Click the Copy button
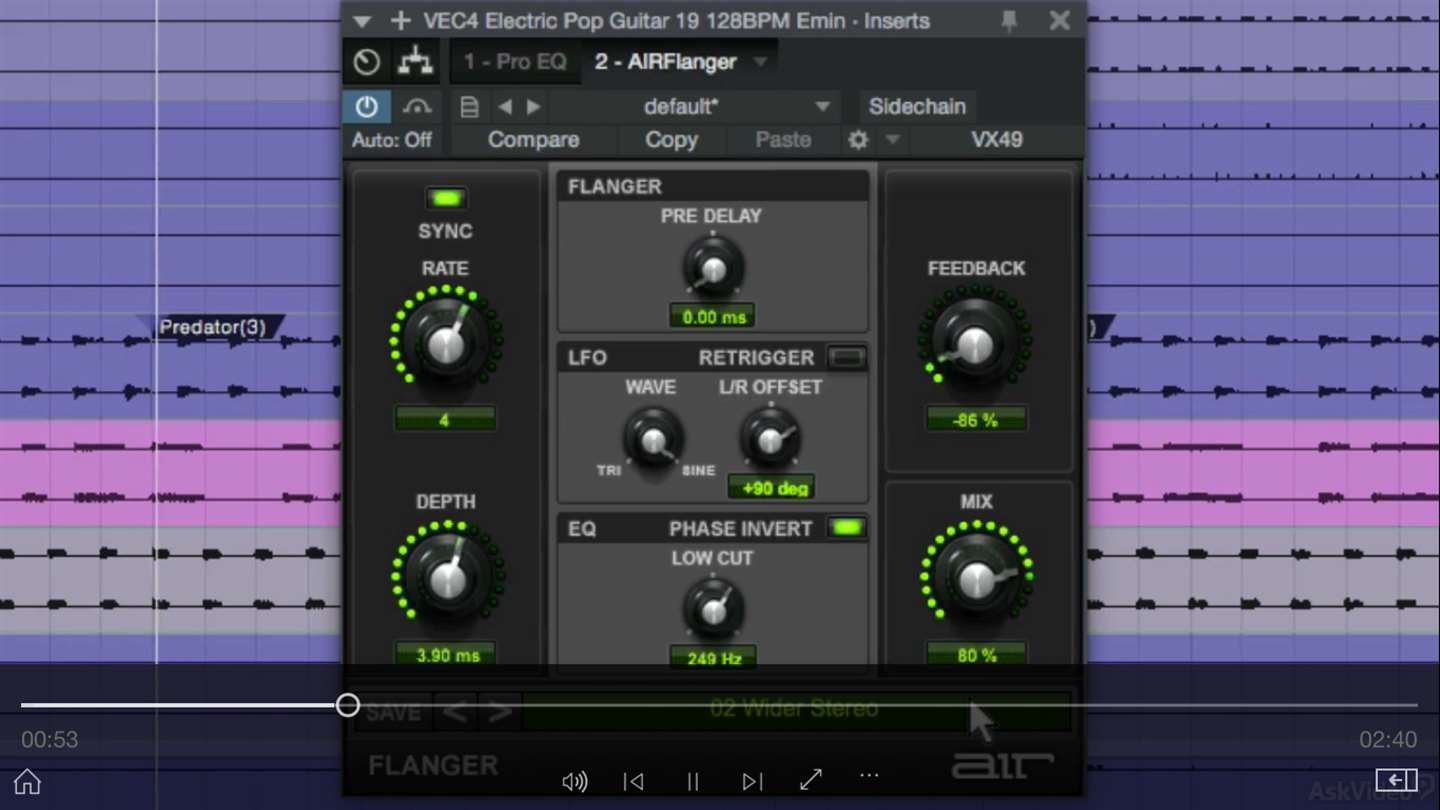The width and height of the screenshot is (1440, 810). pyautogui.click(x=671, y=140)
